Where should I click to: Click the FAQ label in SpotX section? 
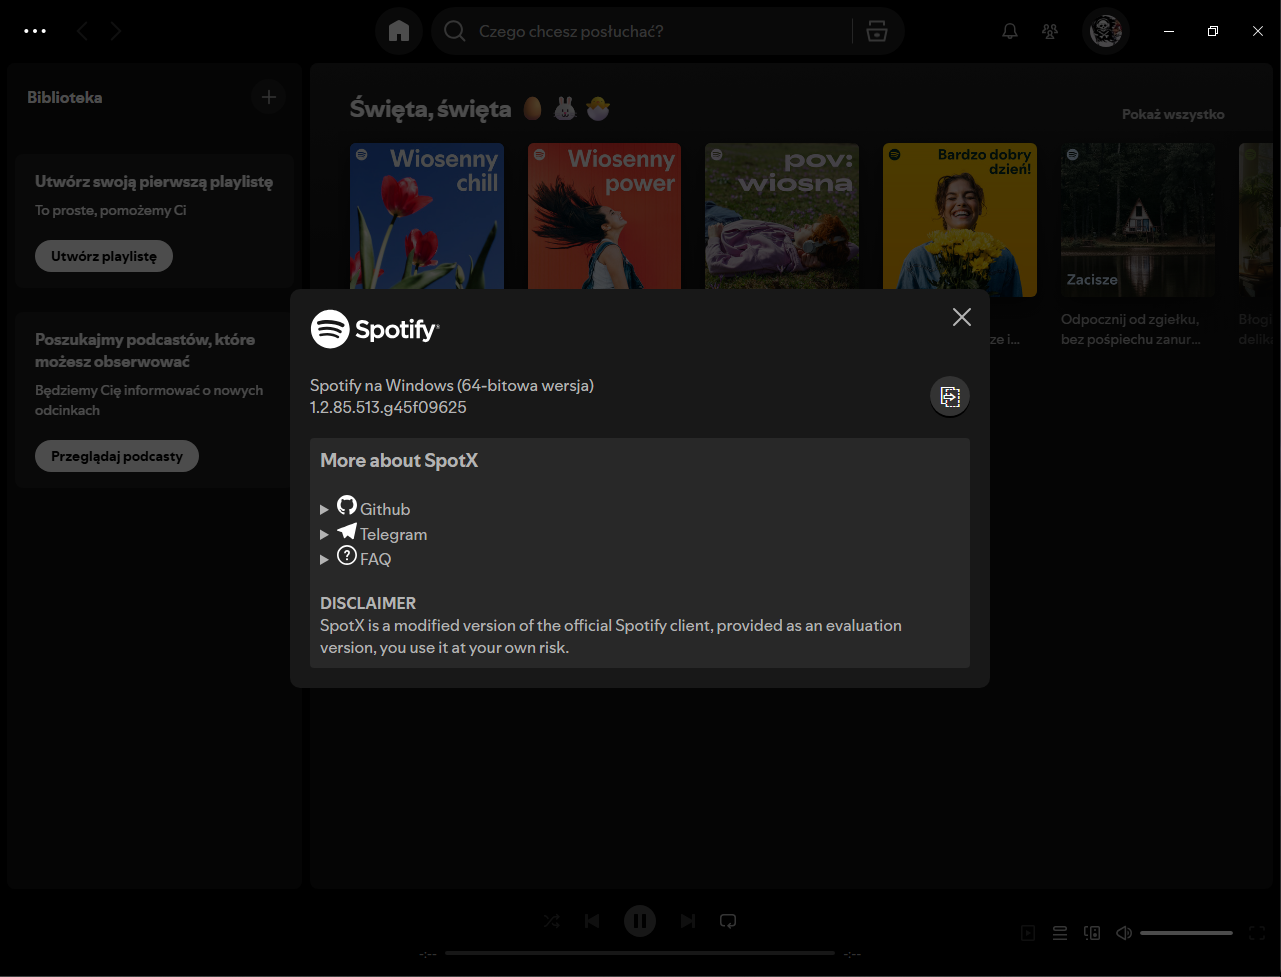coord(376,560)
